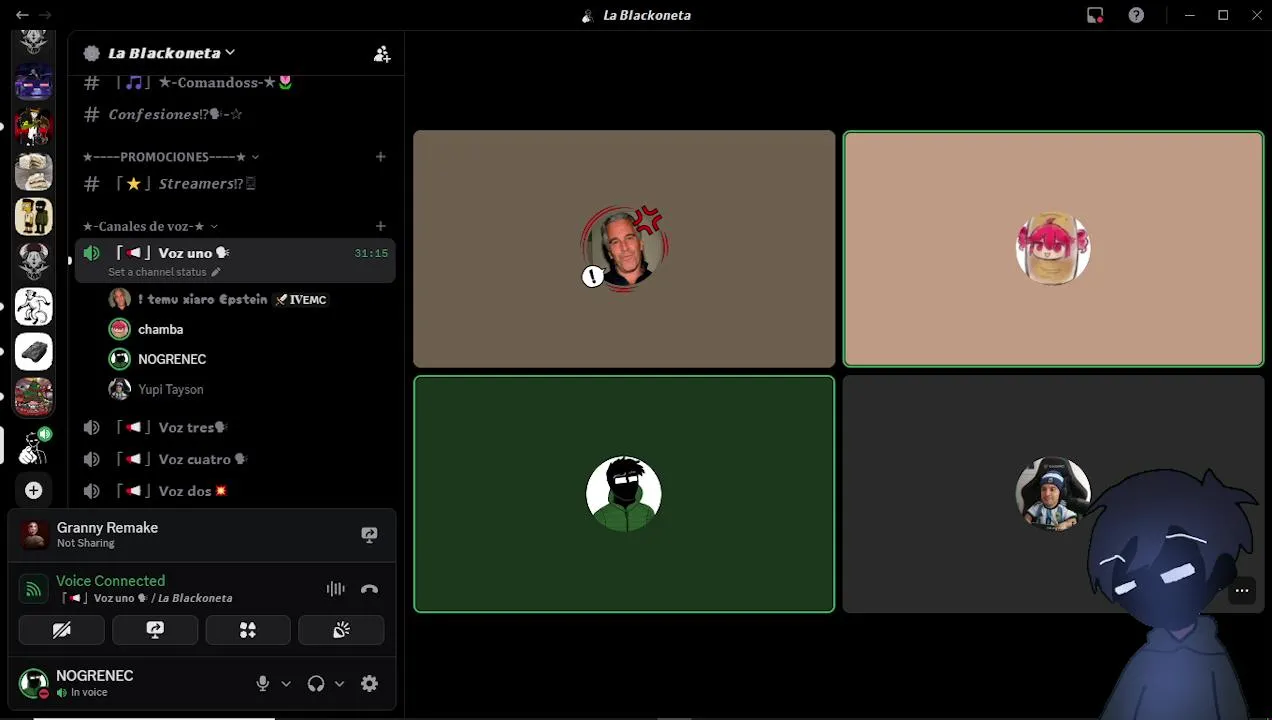Go forward with the arrow icon
The height and width of the screenshot is (720, 1272).
click(45, 15)
